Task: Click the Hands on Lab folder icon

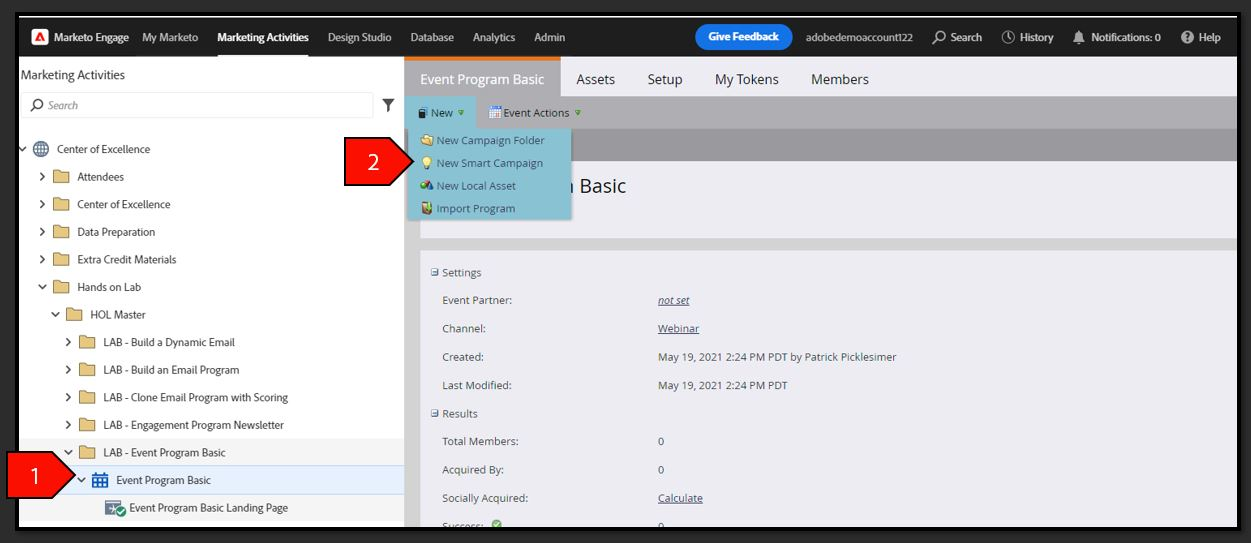Action: click(x=61, y=287)
